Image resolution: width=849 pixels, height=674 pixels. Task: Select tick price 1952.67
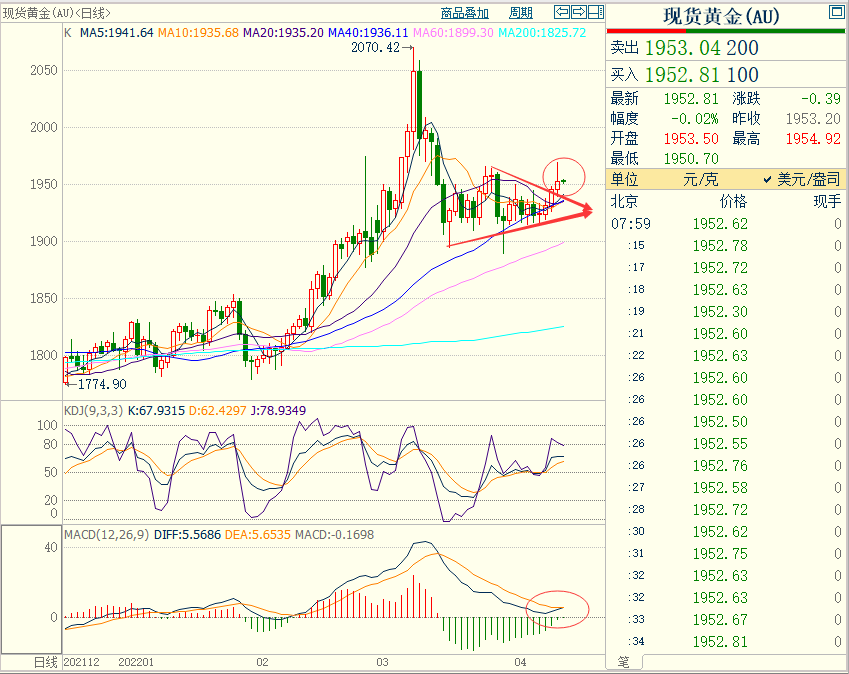point(720,619)
